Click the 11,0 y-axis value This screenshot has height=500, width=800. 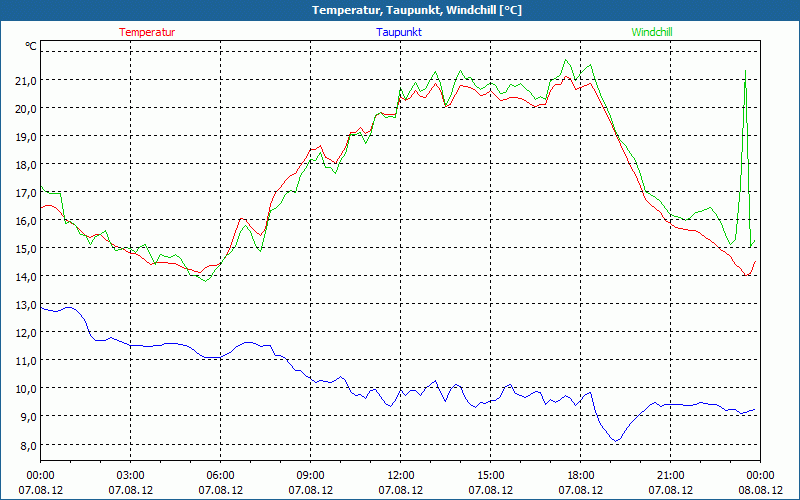(27, 361)
